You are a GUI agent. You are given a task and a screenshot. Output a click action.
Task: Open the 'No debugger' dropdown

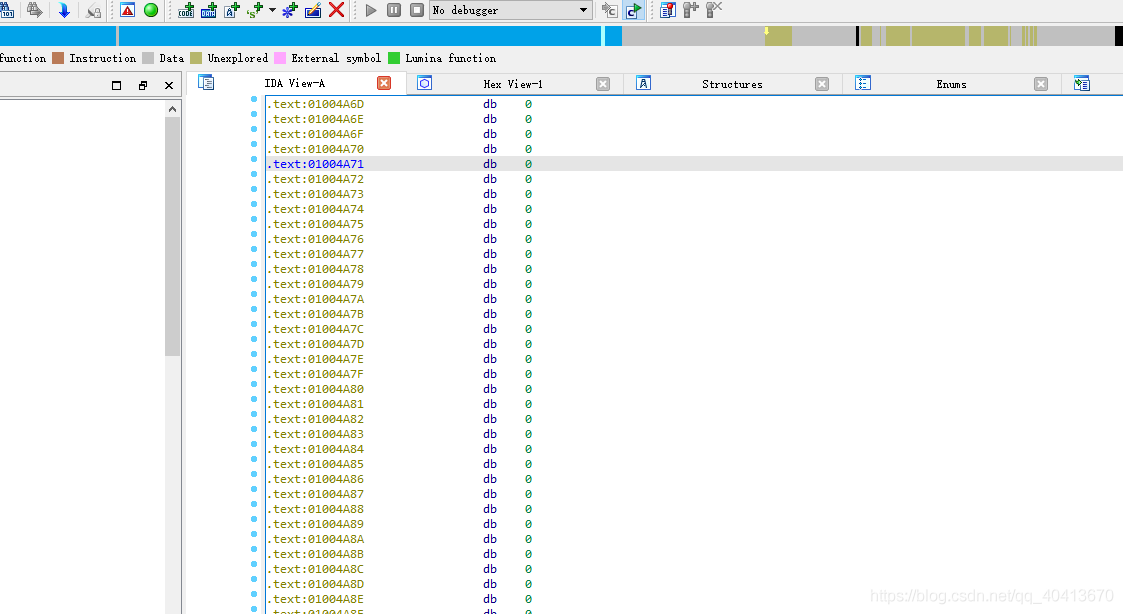click(x=510, y=10)
